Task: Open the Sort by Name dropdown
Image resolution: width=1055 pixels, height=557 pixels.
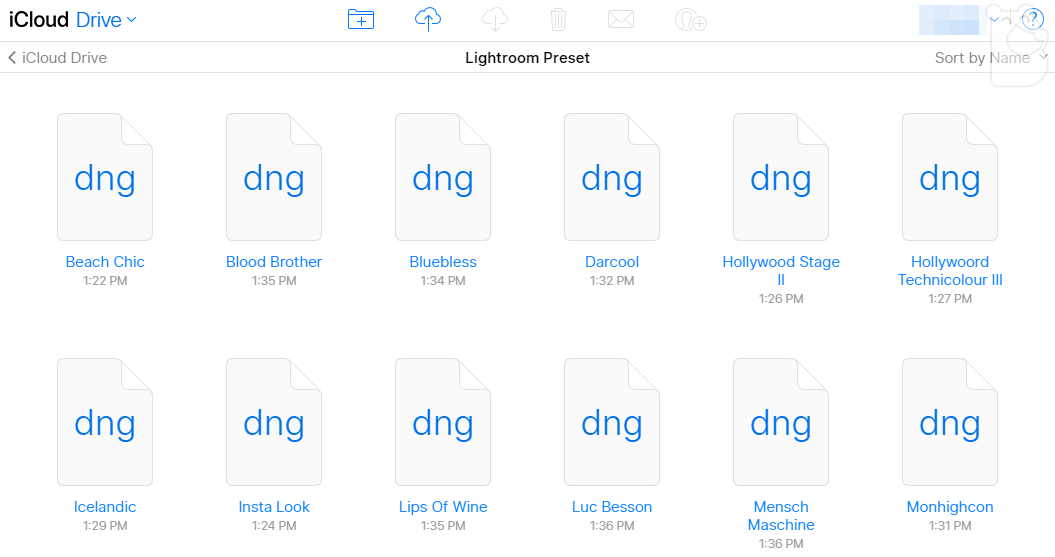Action: tap(990, 58)
